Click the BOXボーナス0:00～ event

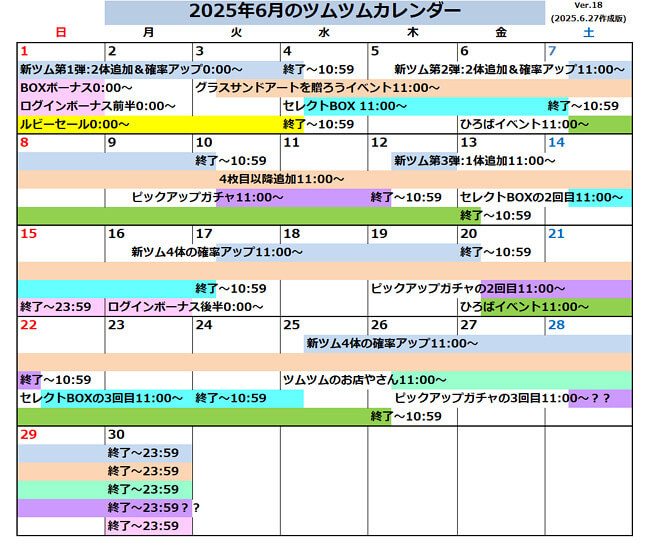[x=77, y=88]
